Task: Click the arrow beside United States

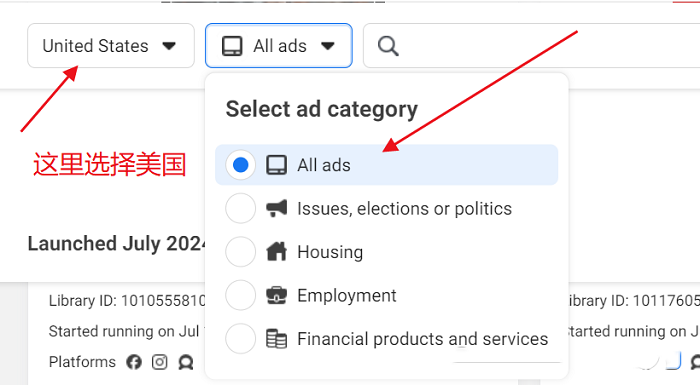Action: click(169, 46)
